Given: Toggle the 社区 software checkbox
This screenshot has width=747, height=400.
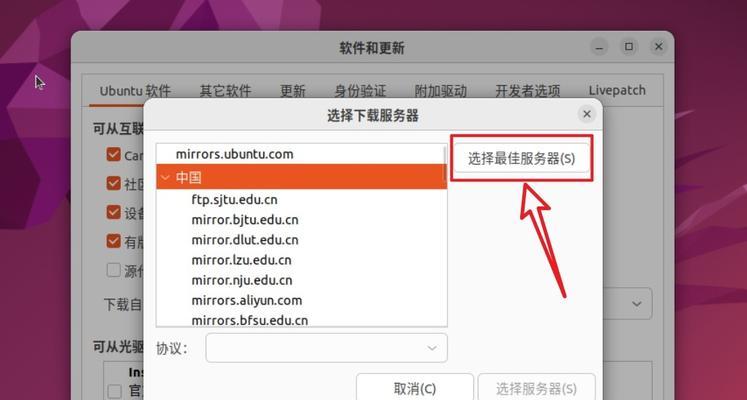Looking at the screenshot, I should point(113,183).
